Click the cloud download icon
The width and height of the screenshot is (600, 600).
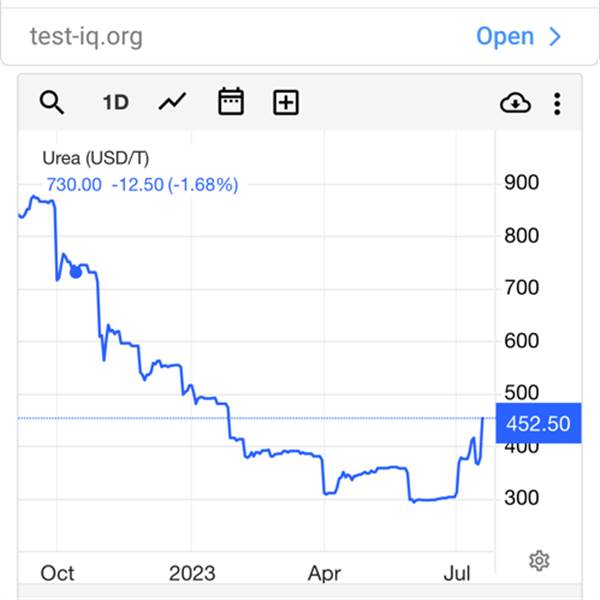[x=515, y=102]
